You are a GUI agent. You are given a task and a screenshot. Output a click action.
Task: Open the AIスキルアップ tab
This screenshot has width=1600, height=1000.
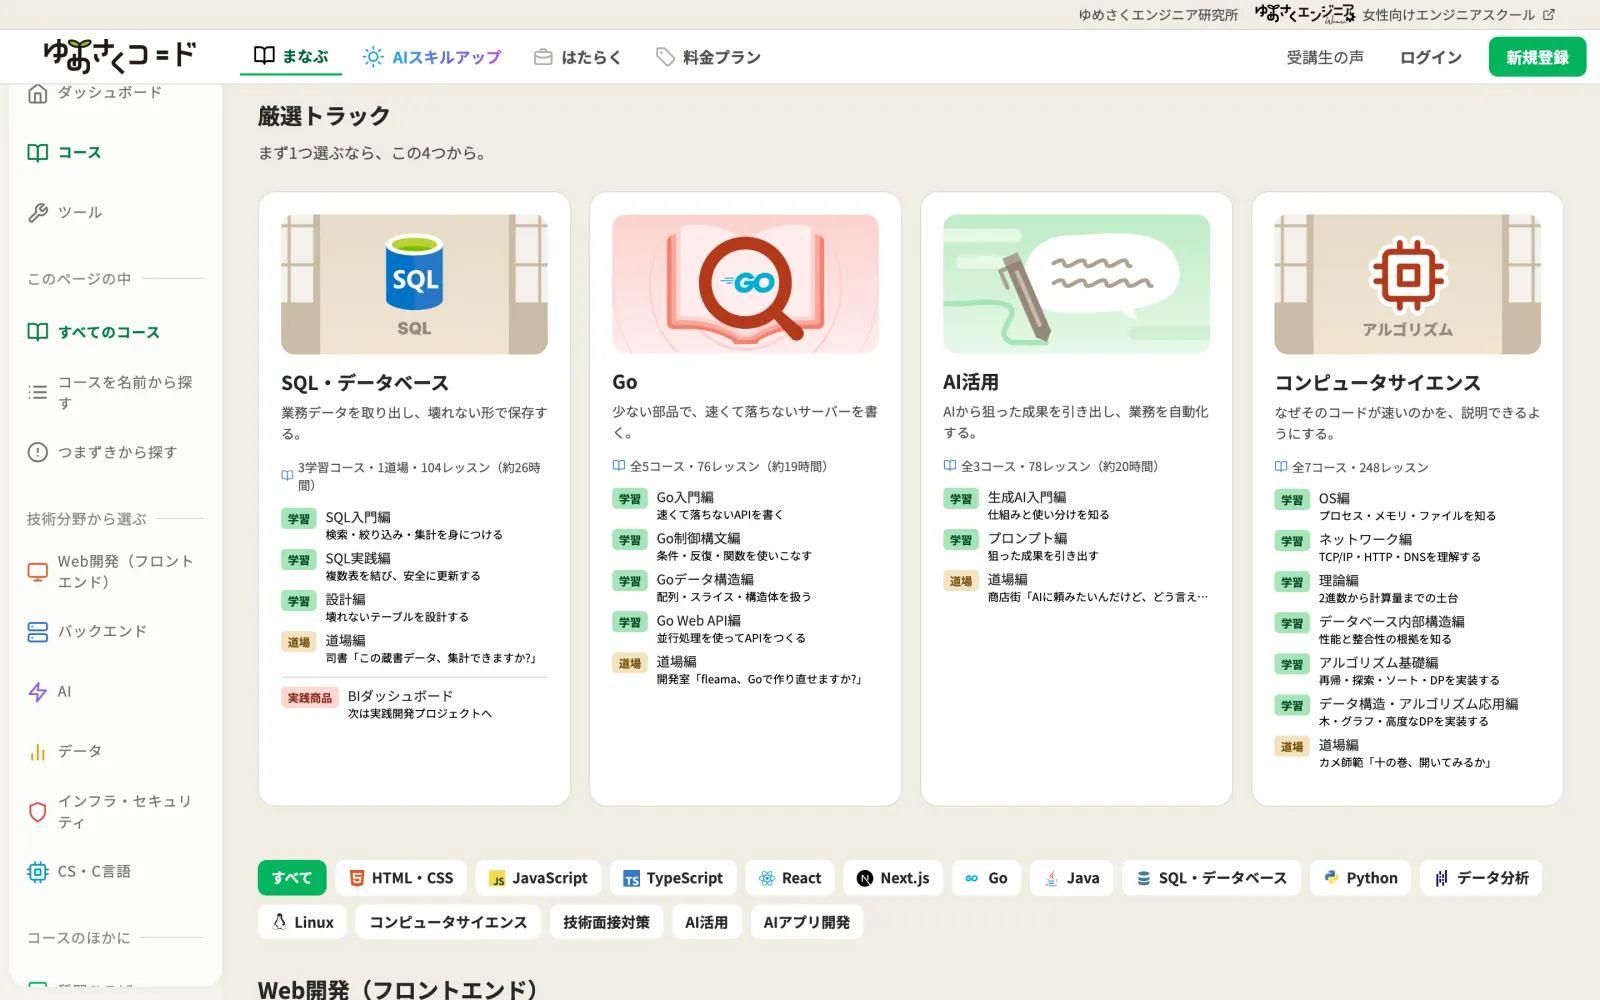pyautogui.click(x=431, y=57)
